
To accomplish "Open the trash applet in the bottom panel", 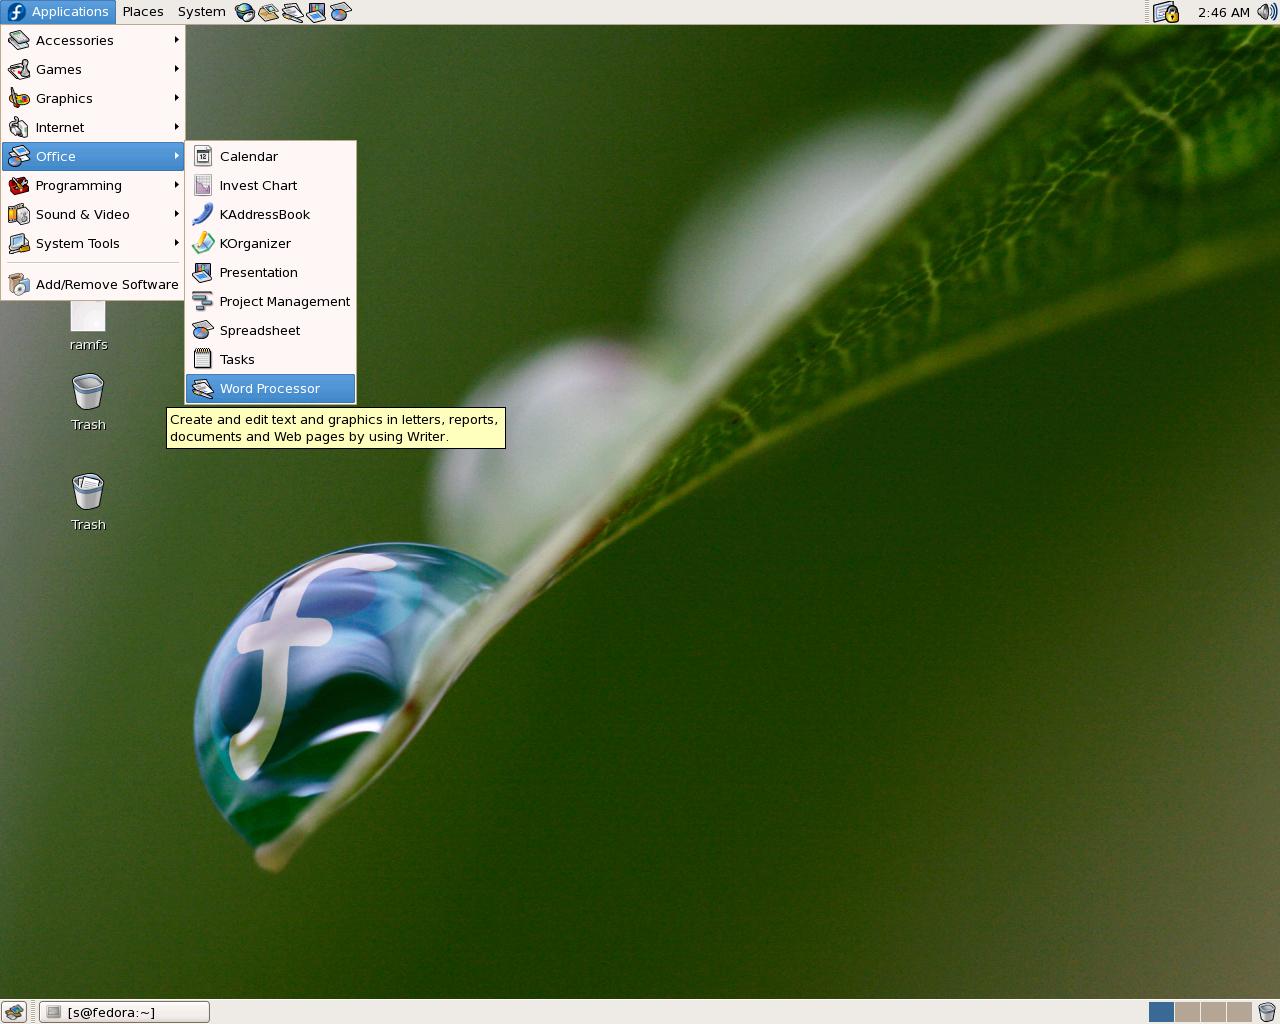I will point(1266,1012).
